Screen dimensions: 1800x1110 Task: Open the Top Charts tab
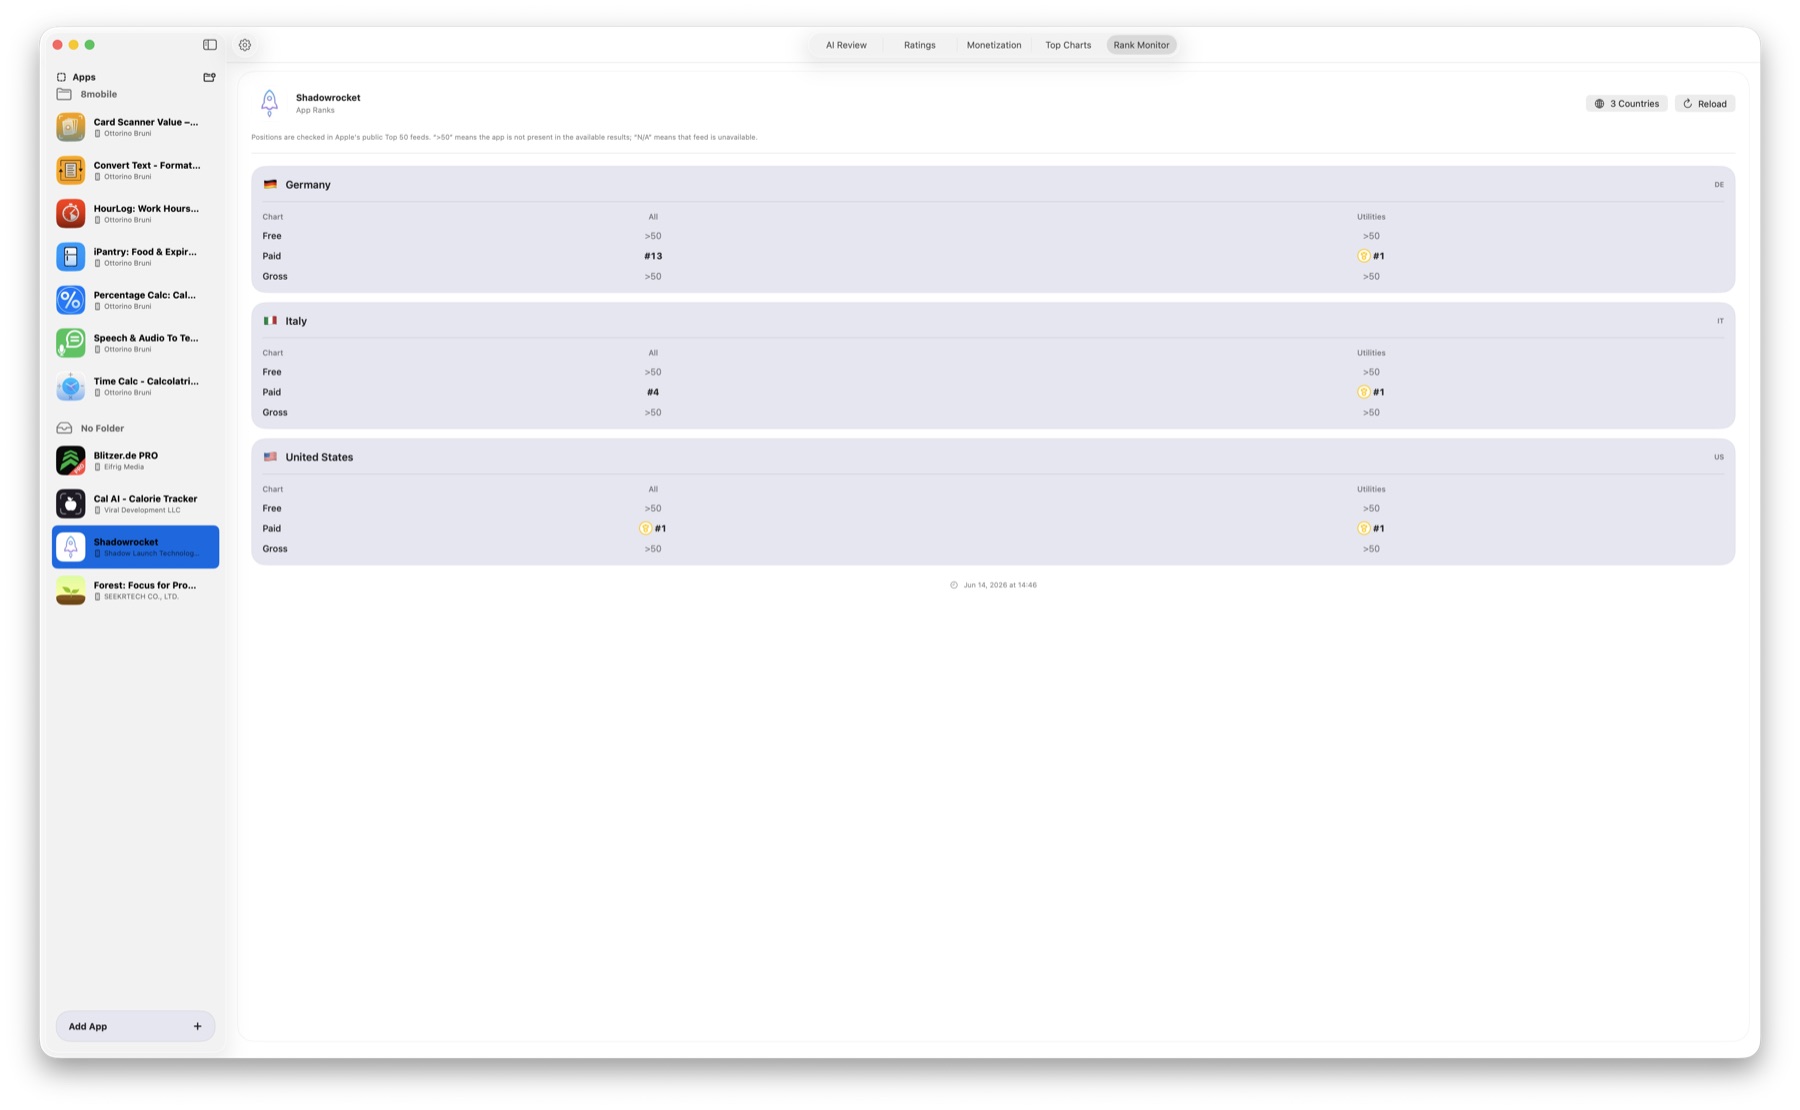[1068, 45]
